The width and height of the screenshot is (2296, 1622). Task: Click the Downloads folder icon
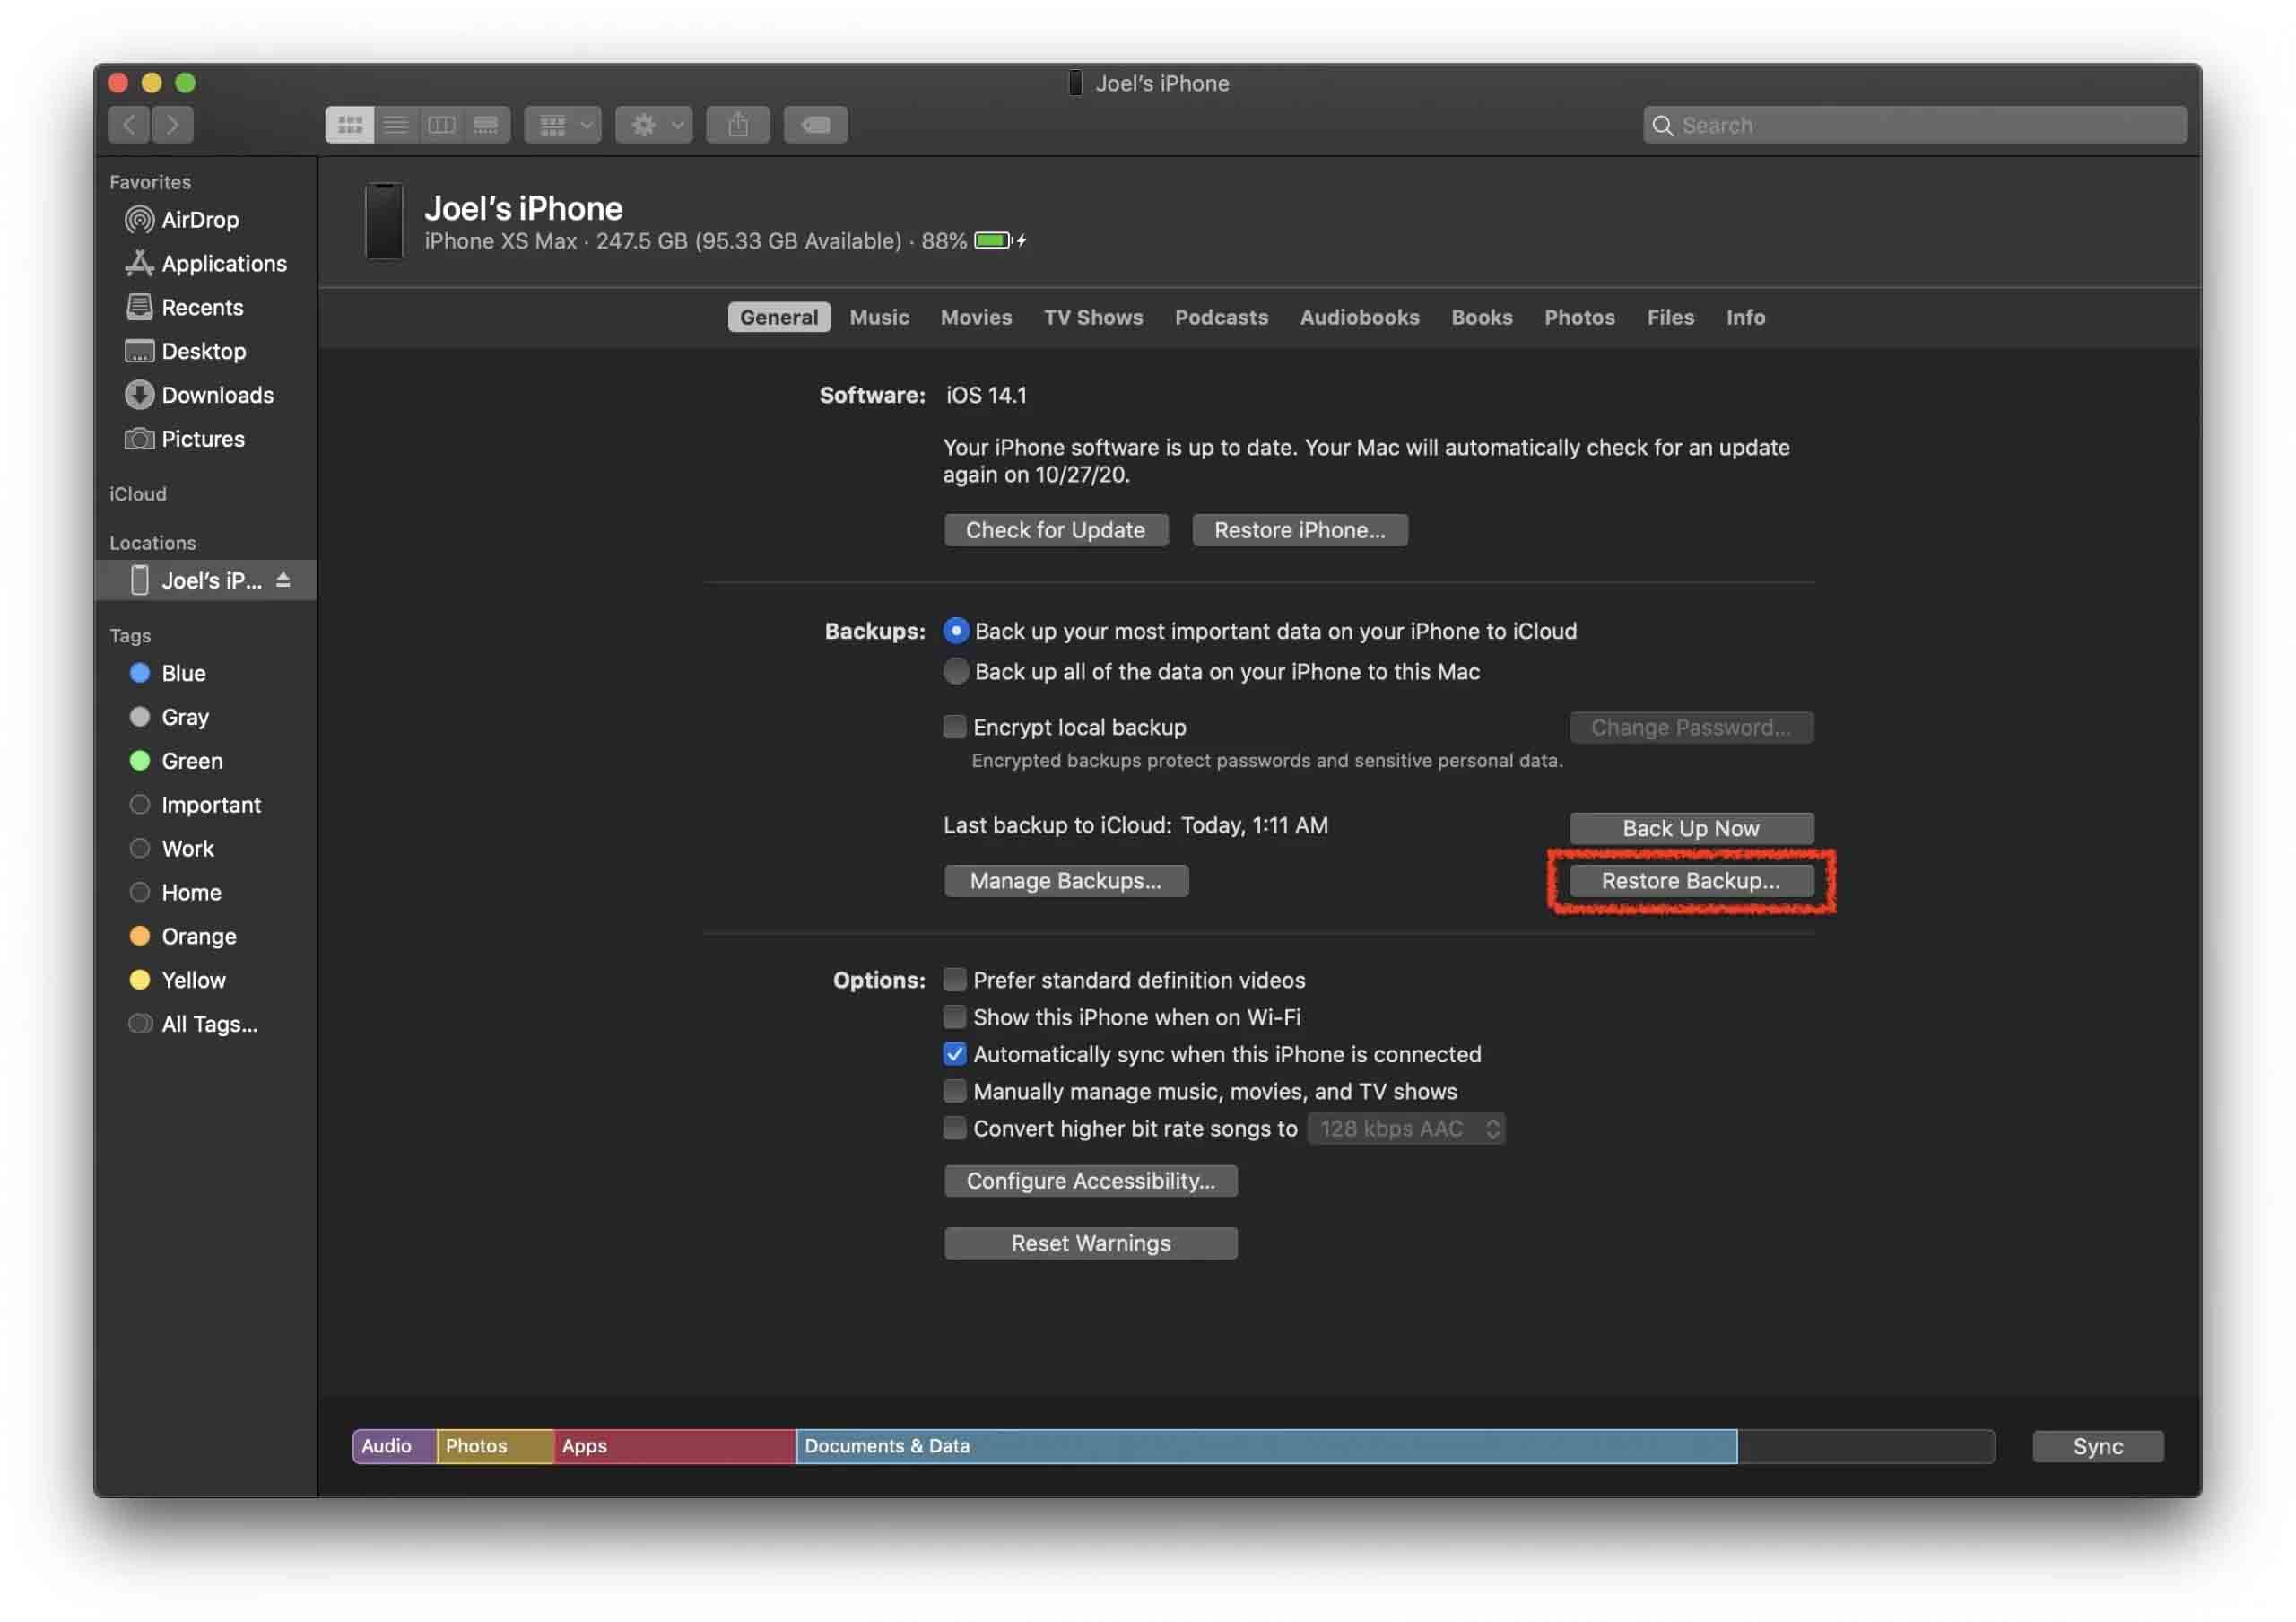tap(138, 395)
